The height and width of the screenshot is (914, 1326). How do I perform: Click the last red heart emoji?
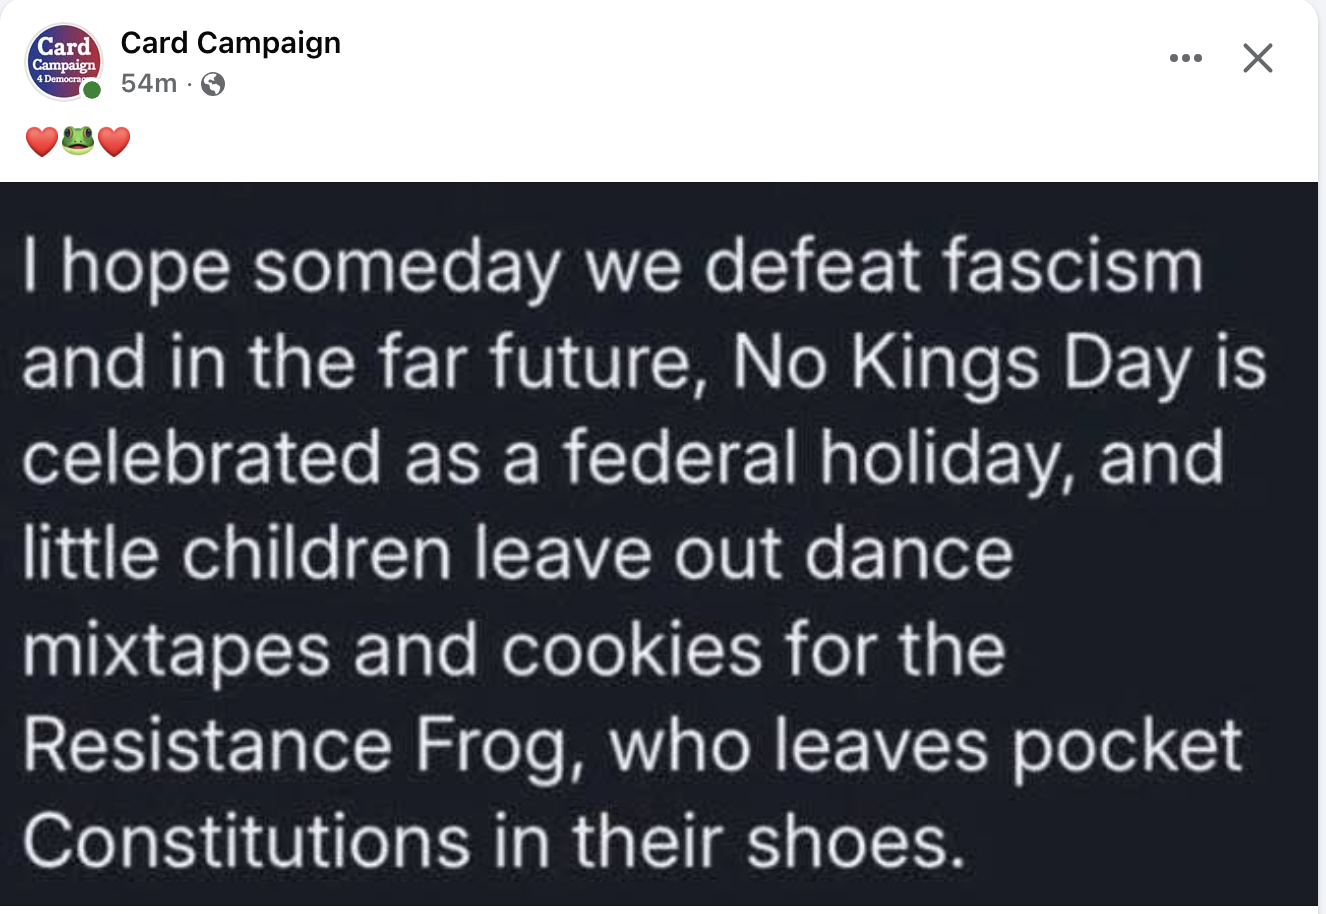pyautogui.click(x=114, y=142)
